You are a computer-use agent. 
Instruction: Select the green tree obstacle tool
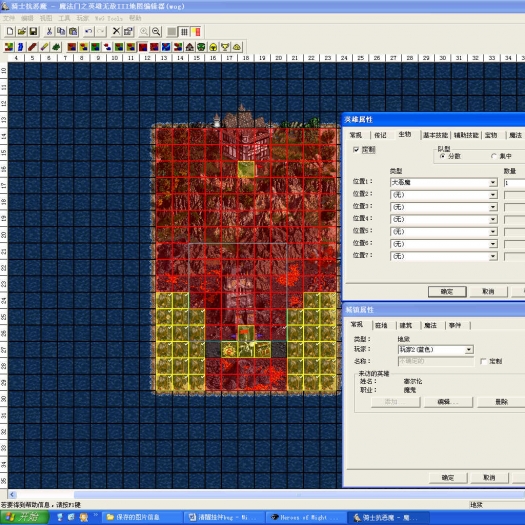pyautogui.click(x=56, y=47)
